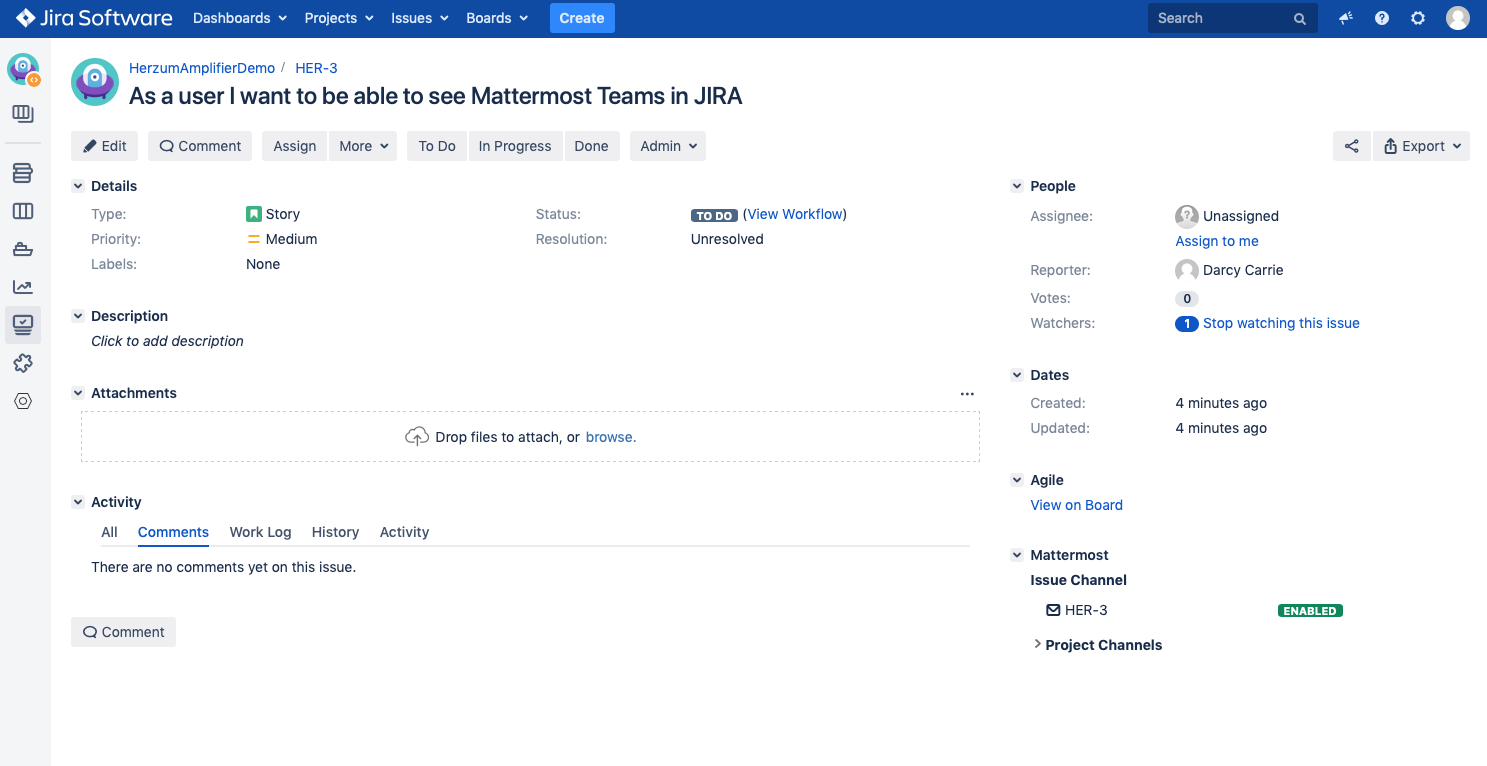This screenshot has width=1487, height=766.
Task: Open the Export dropdown
Action: click(x=1421, y=146)
